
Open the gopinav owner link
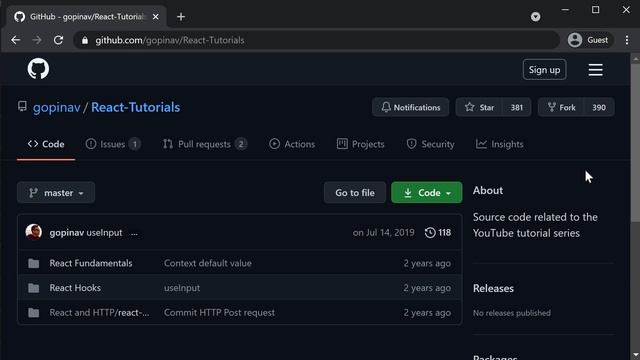coord(57,107)
